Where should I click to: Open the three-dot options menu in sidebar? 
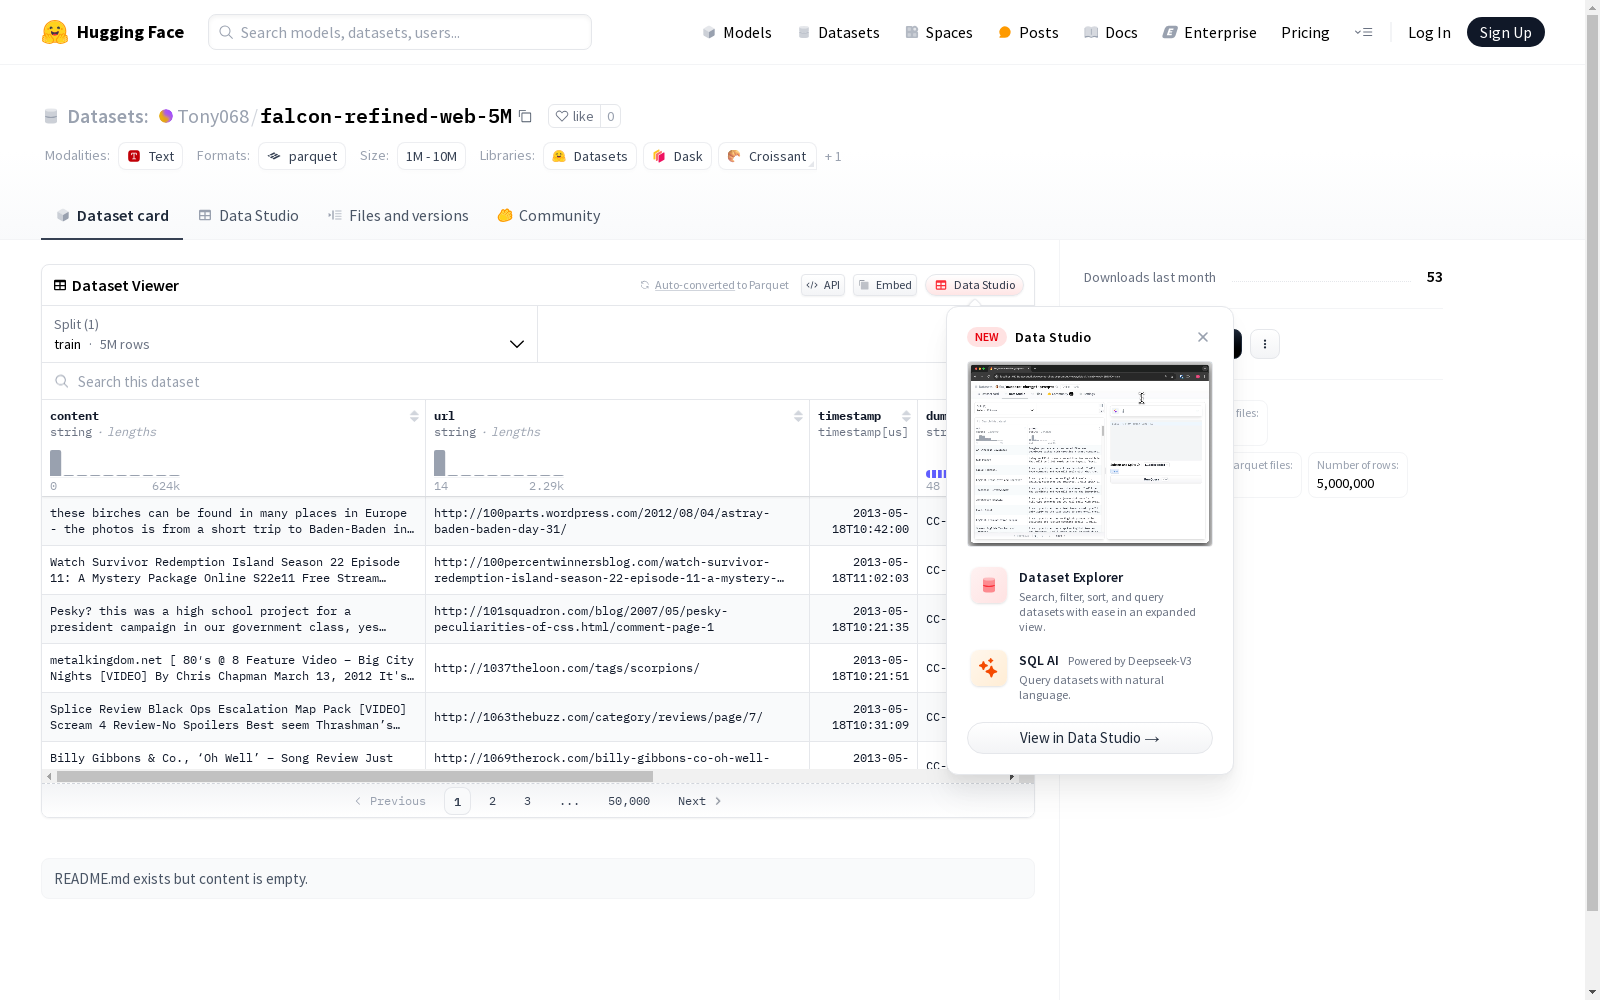point(1265,344)
